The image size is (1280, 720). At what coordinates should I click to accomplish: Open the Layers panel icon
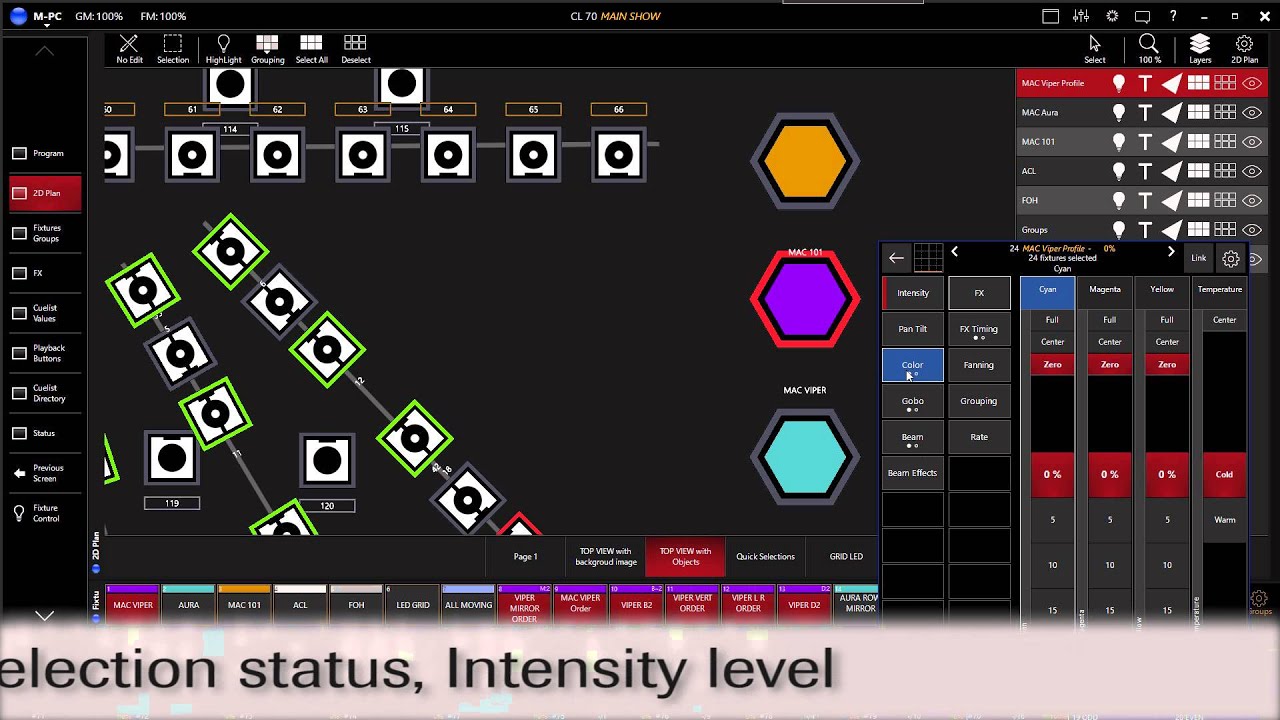point(1200,48)
